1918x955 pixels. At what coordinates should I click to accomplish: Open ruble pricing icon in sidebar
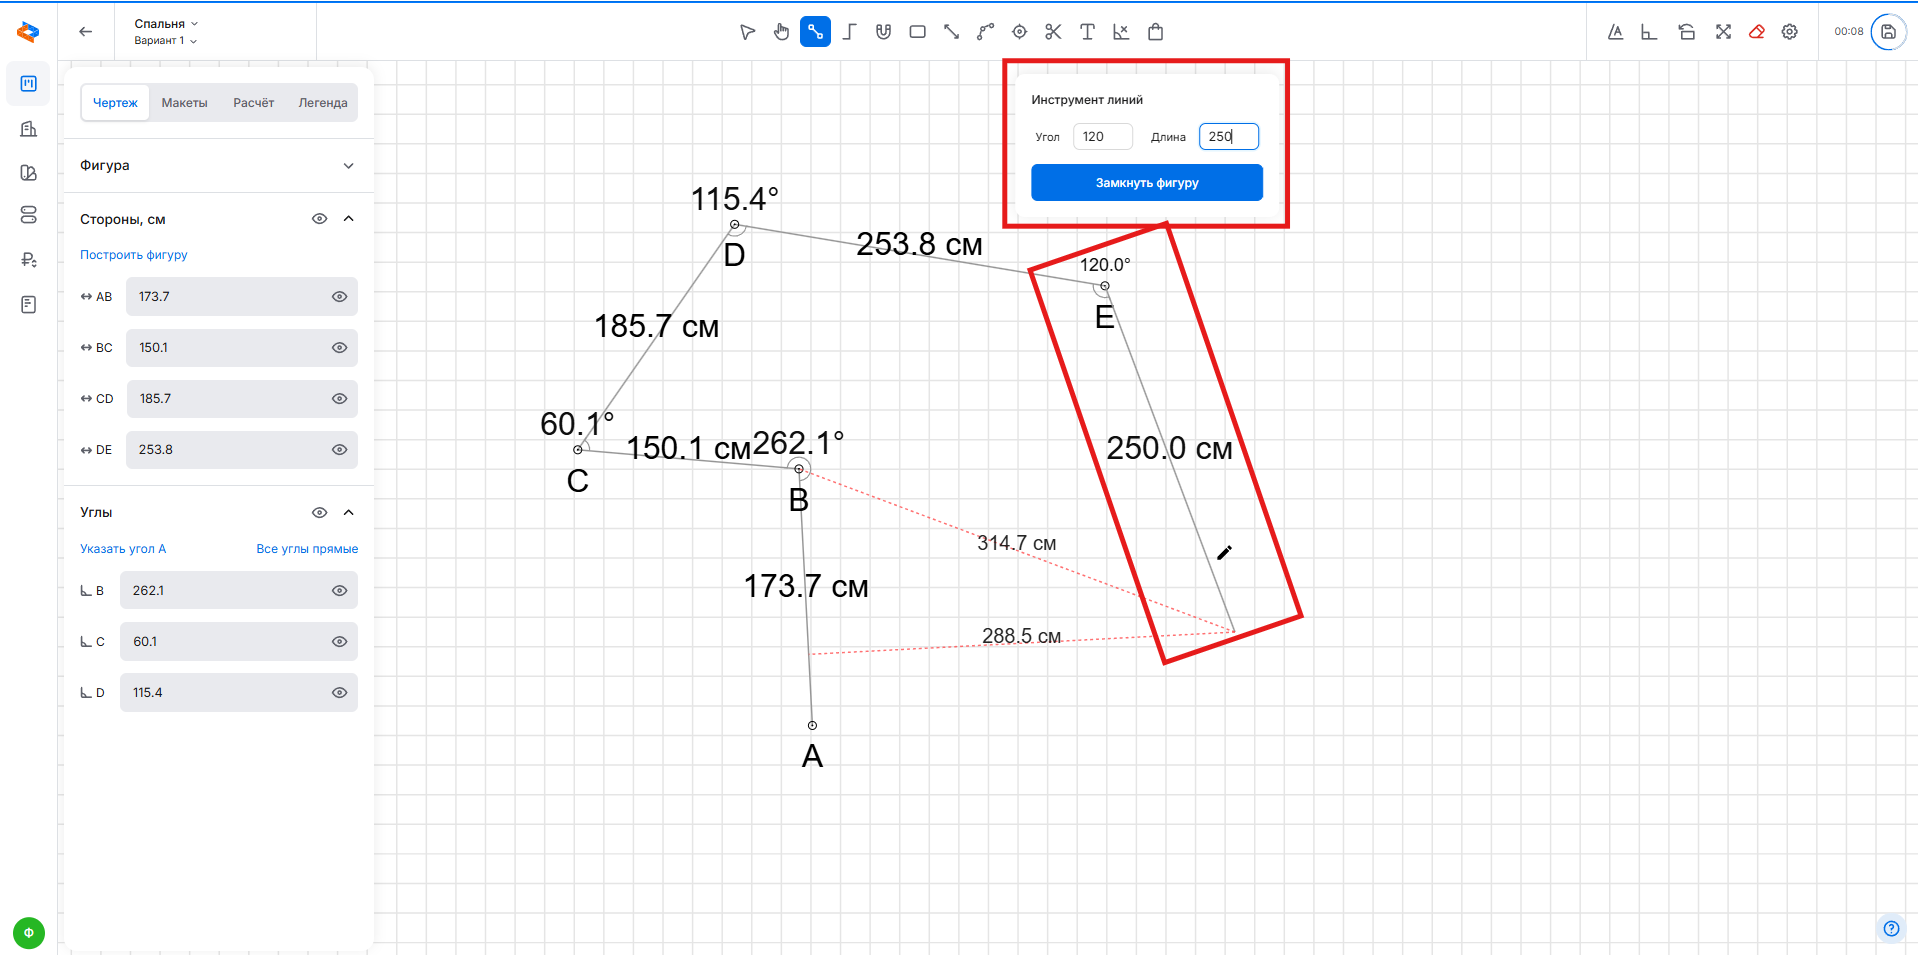[x=29, y=260]
